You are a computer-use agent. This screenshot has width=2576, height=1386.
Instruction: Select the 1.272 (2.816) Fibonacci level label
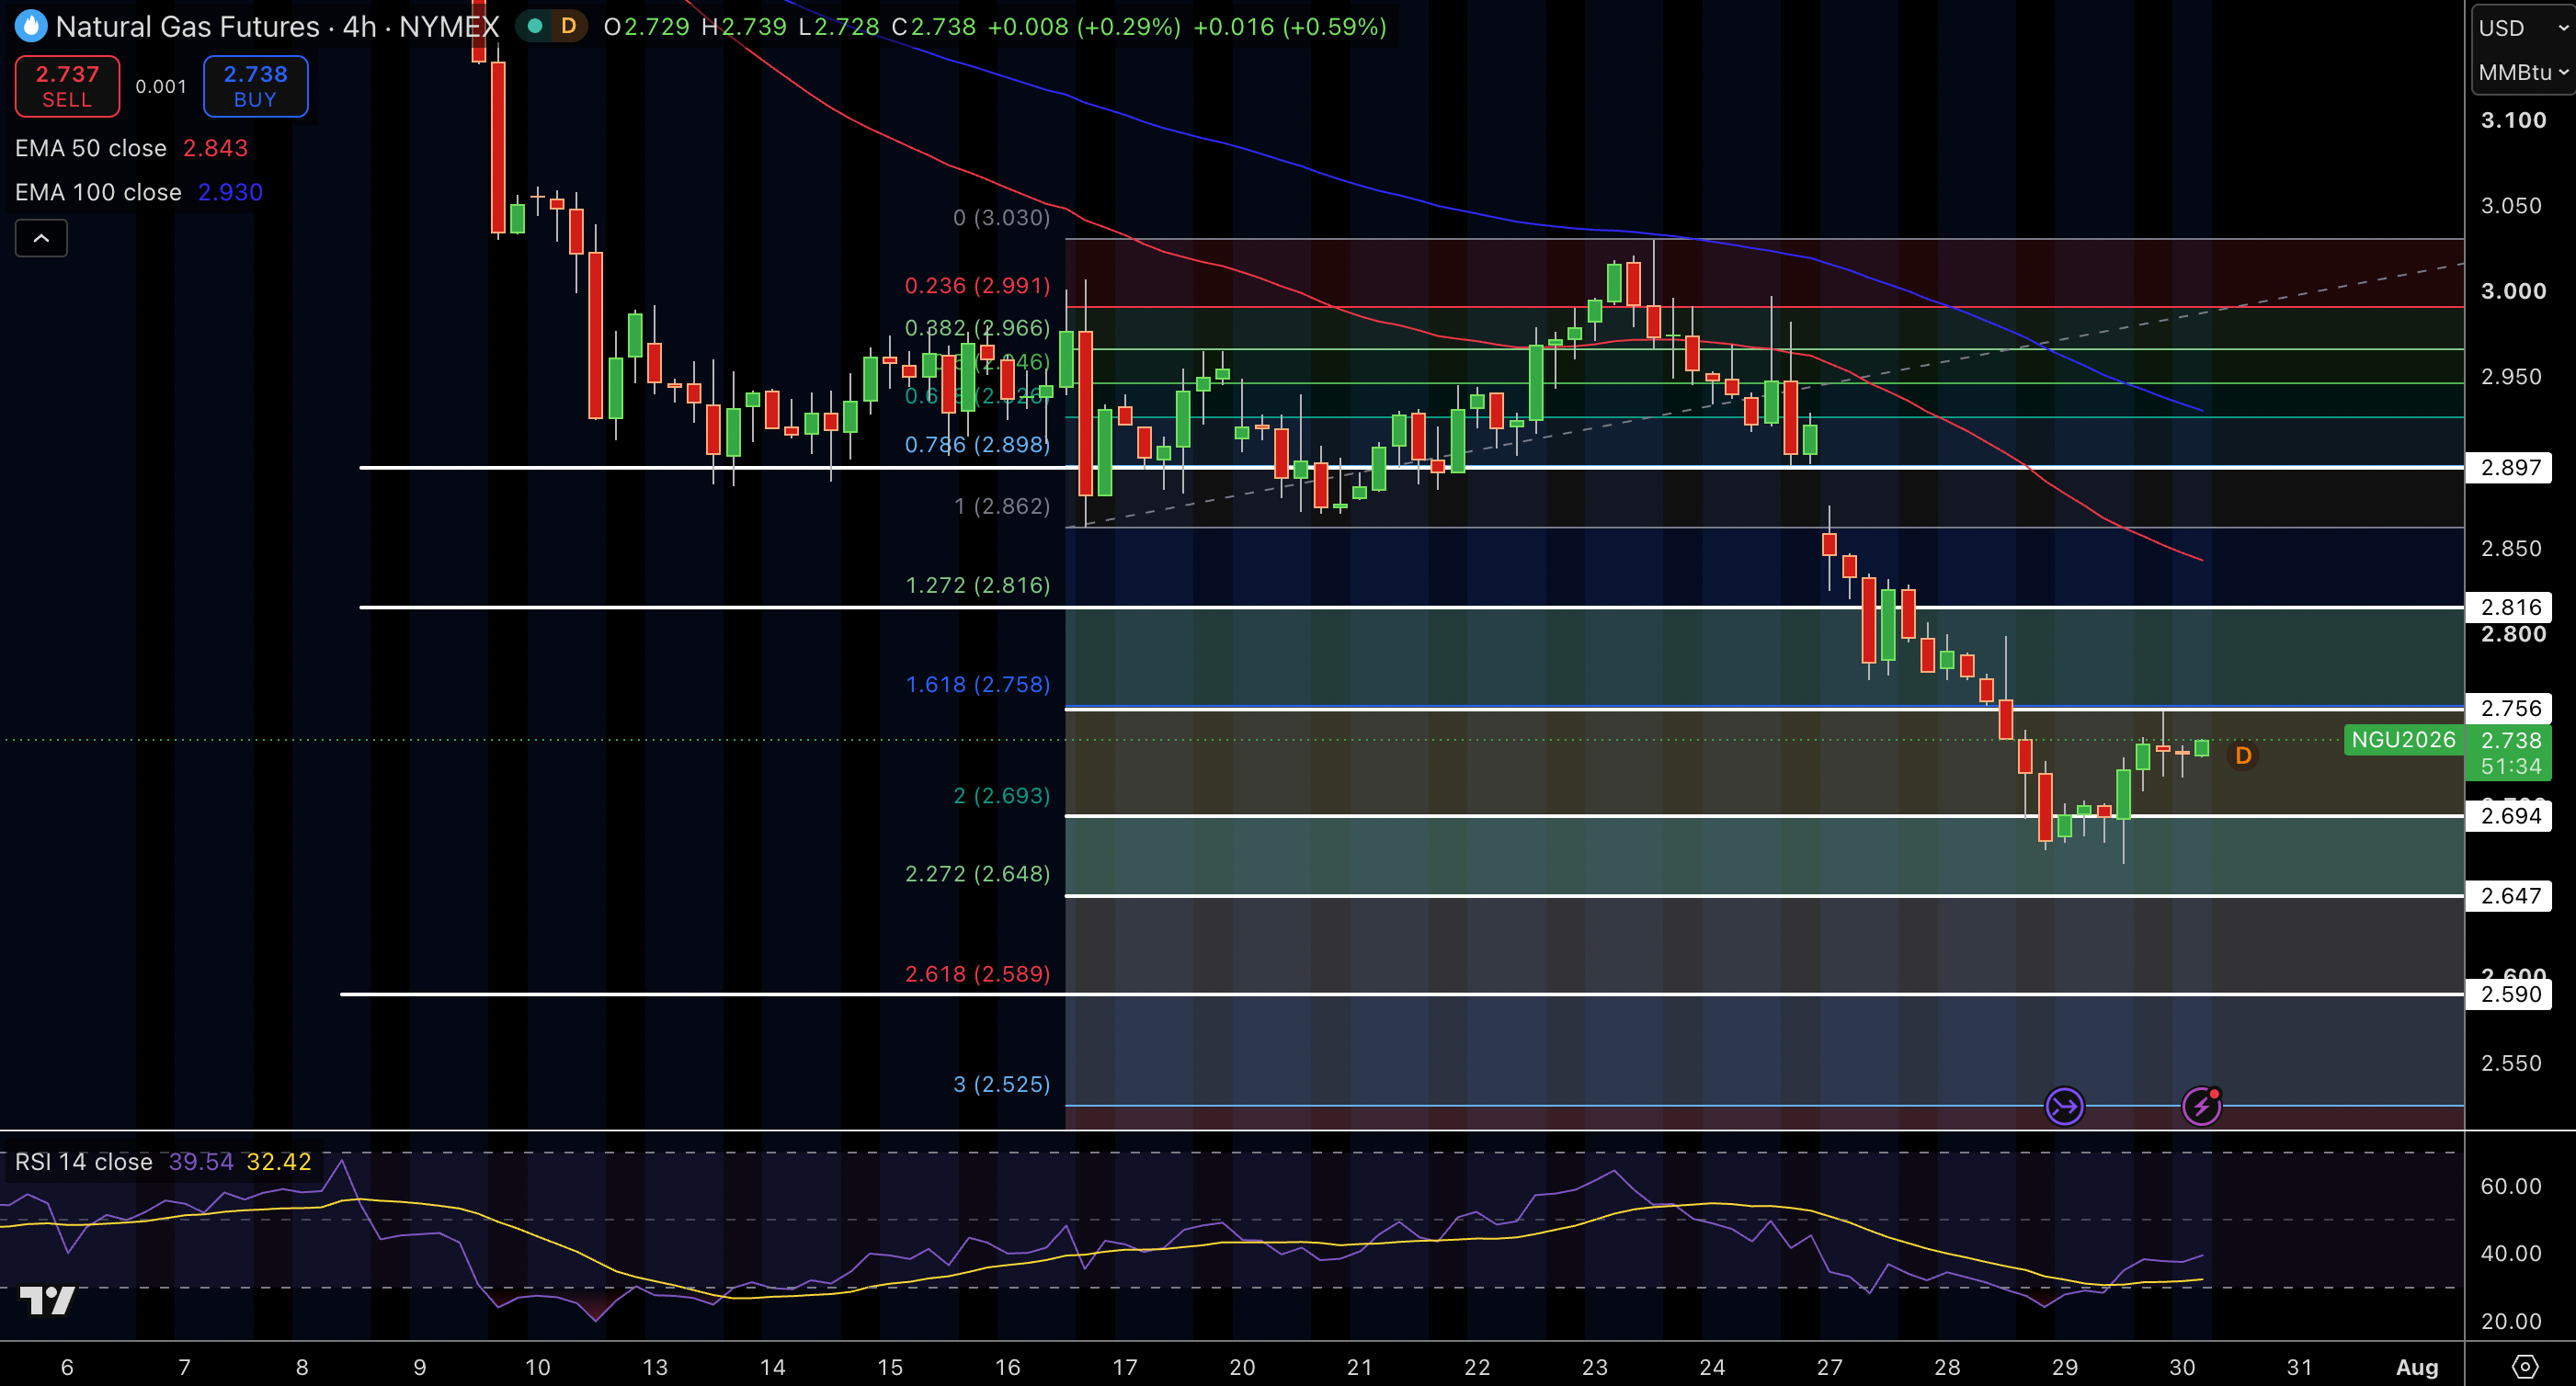tap(977, 586)
